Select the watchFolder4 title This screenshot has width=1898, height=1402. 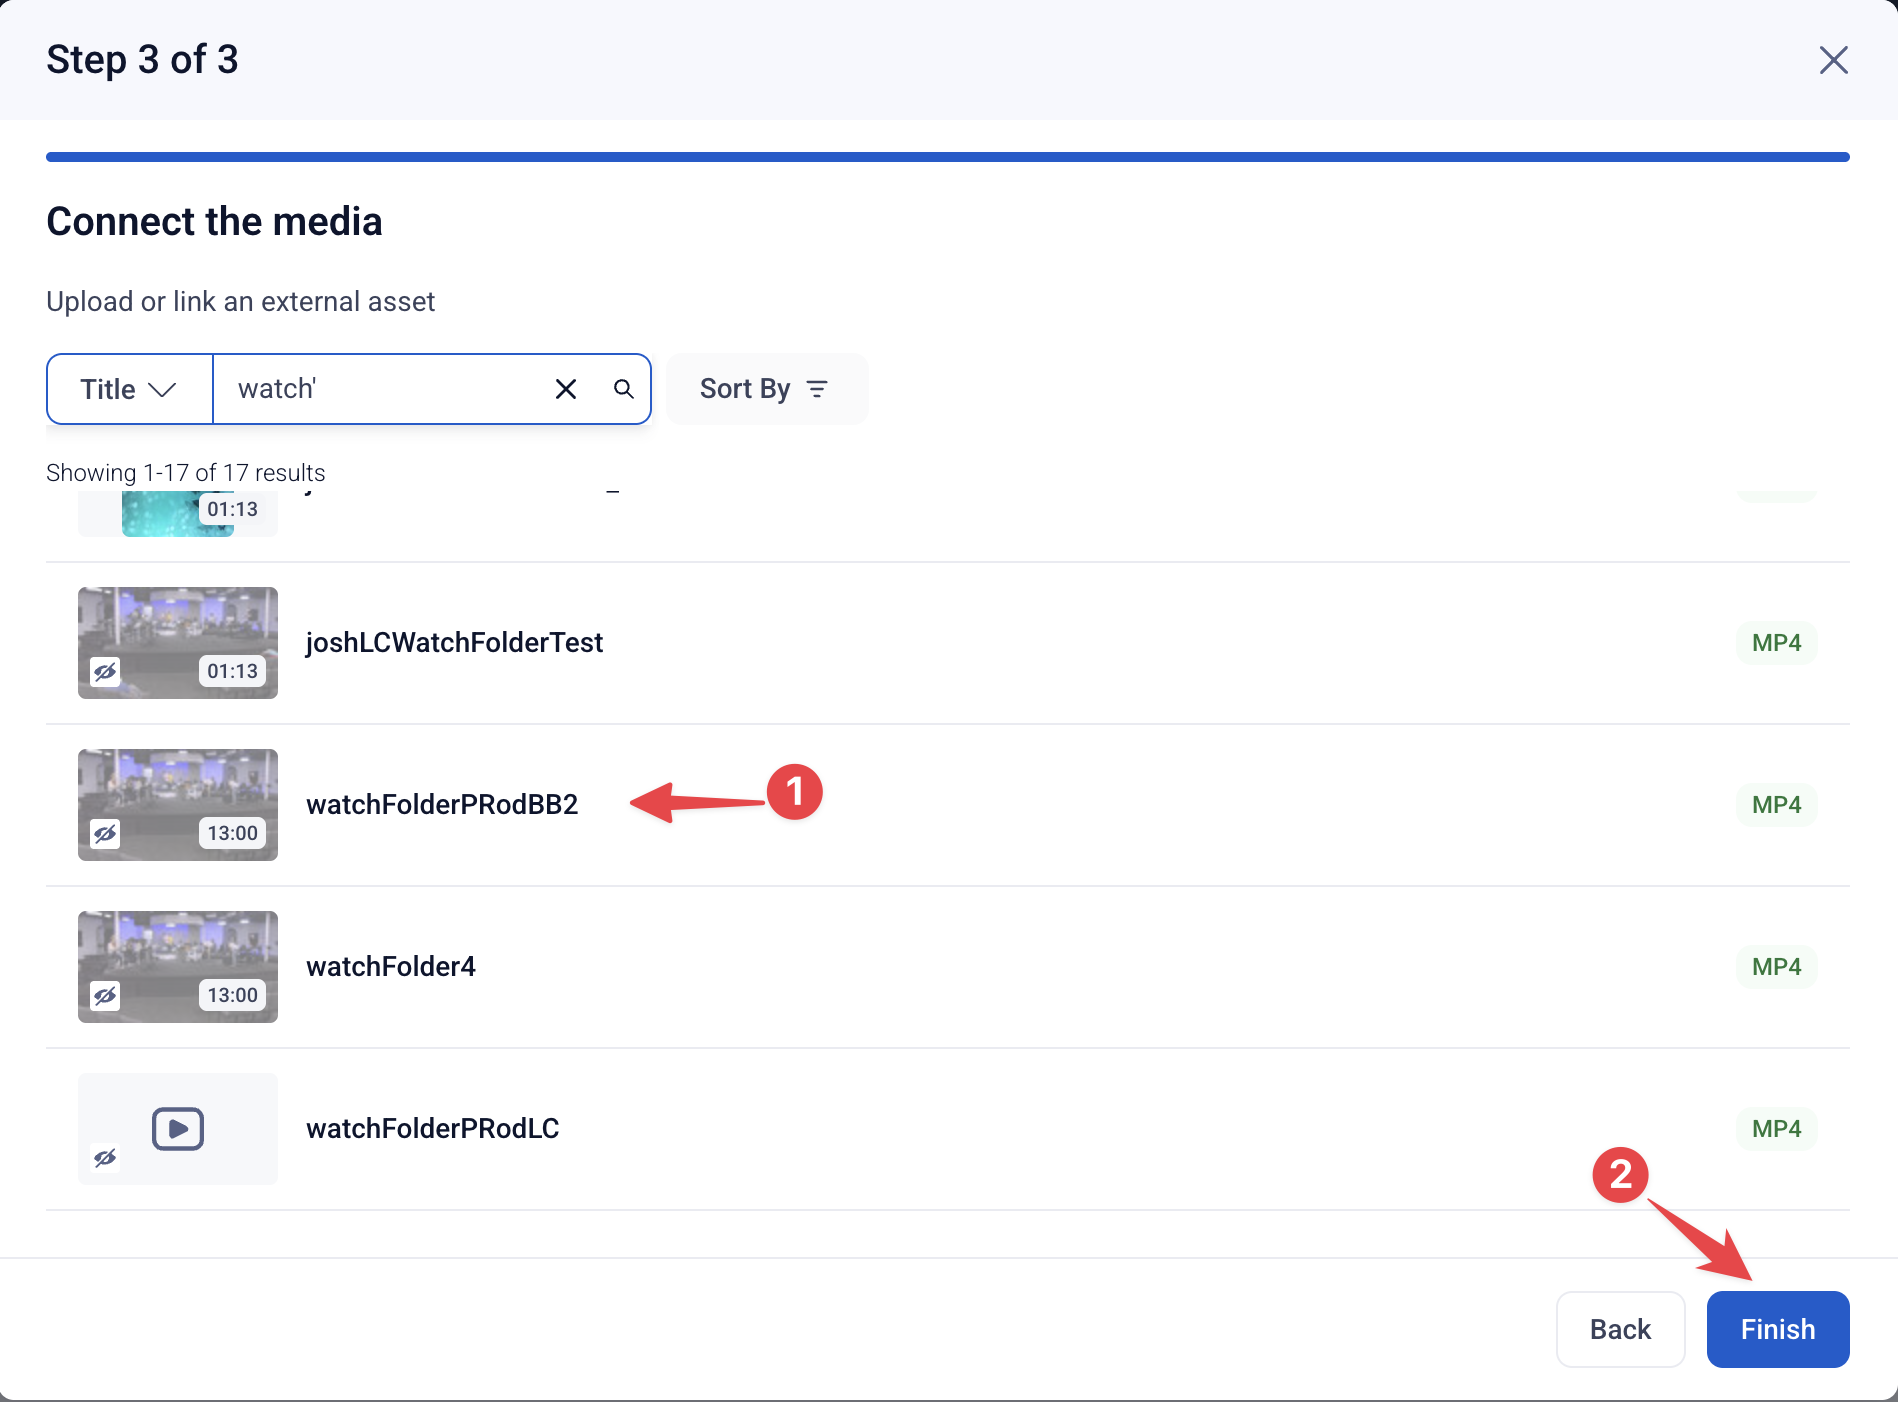391,967
